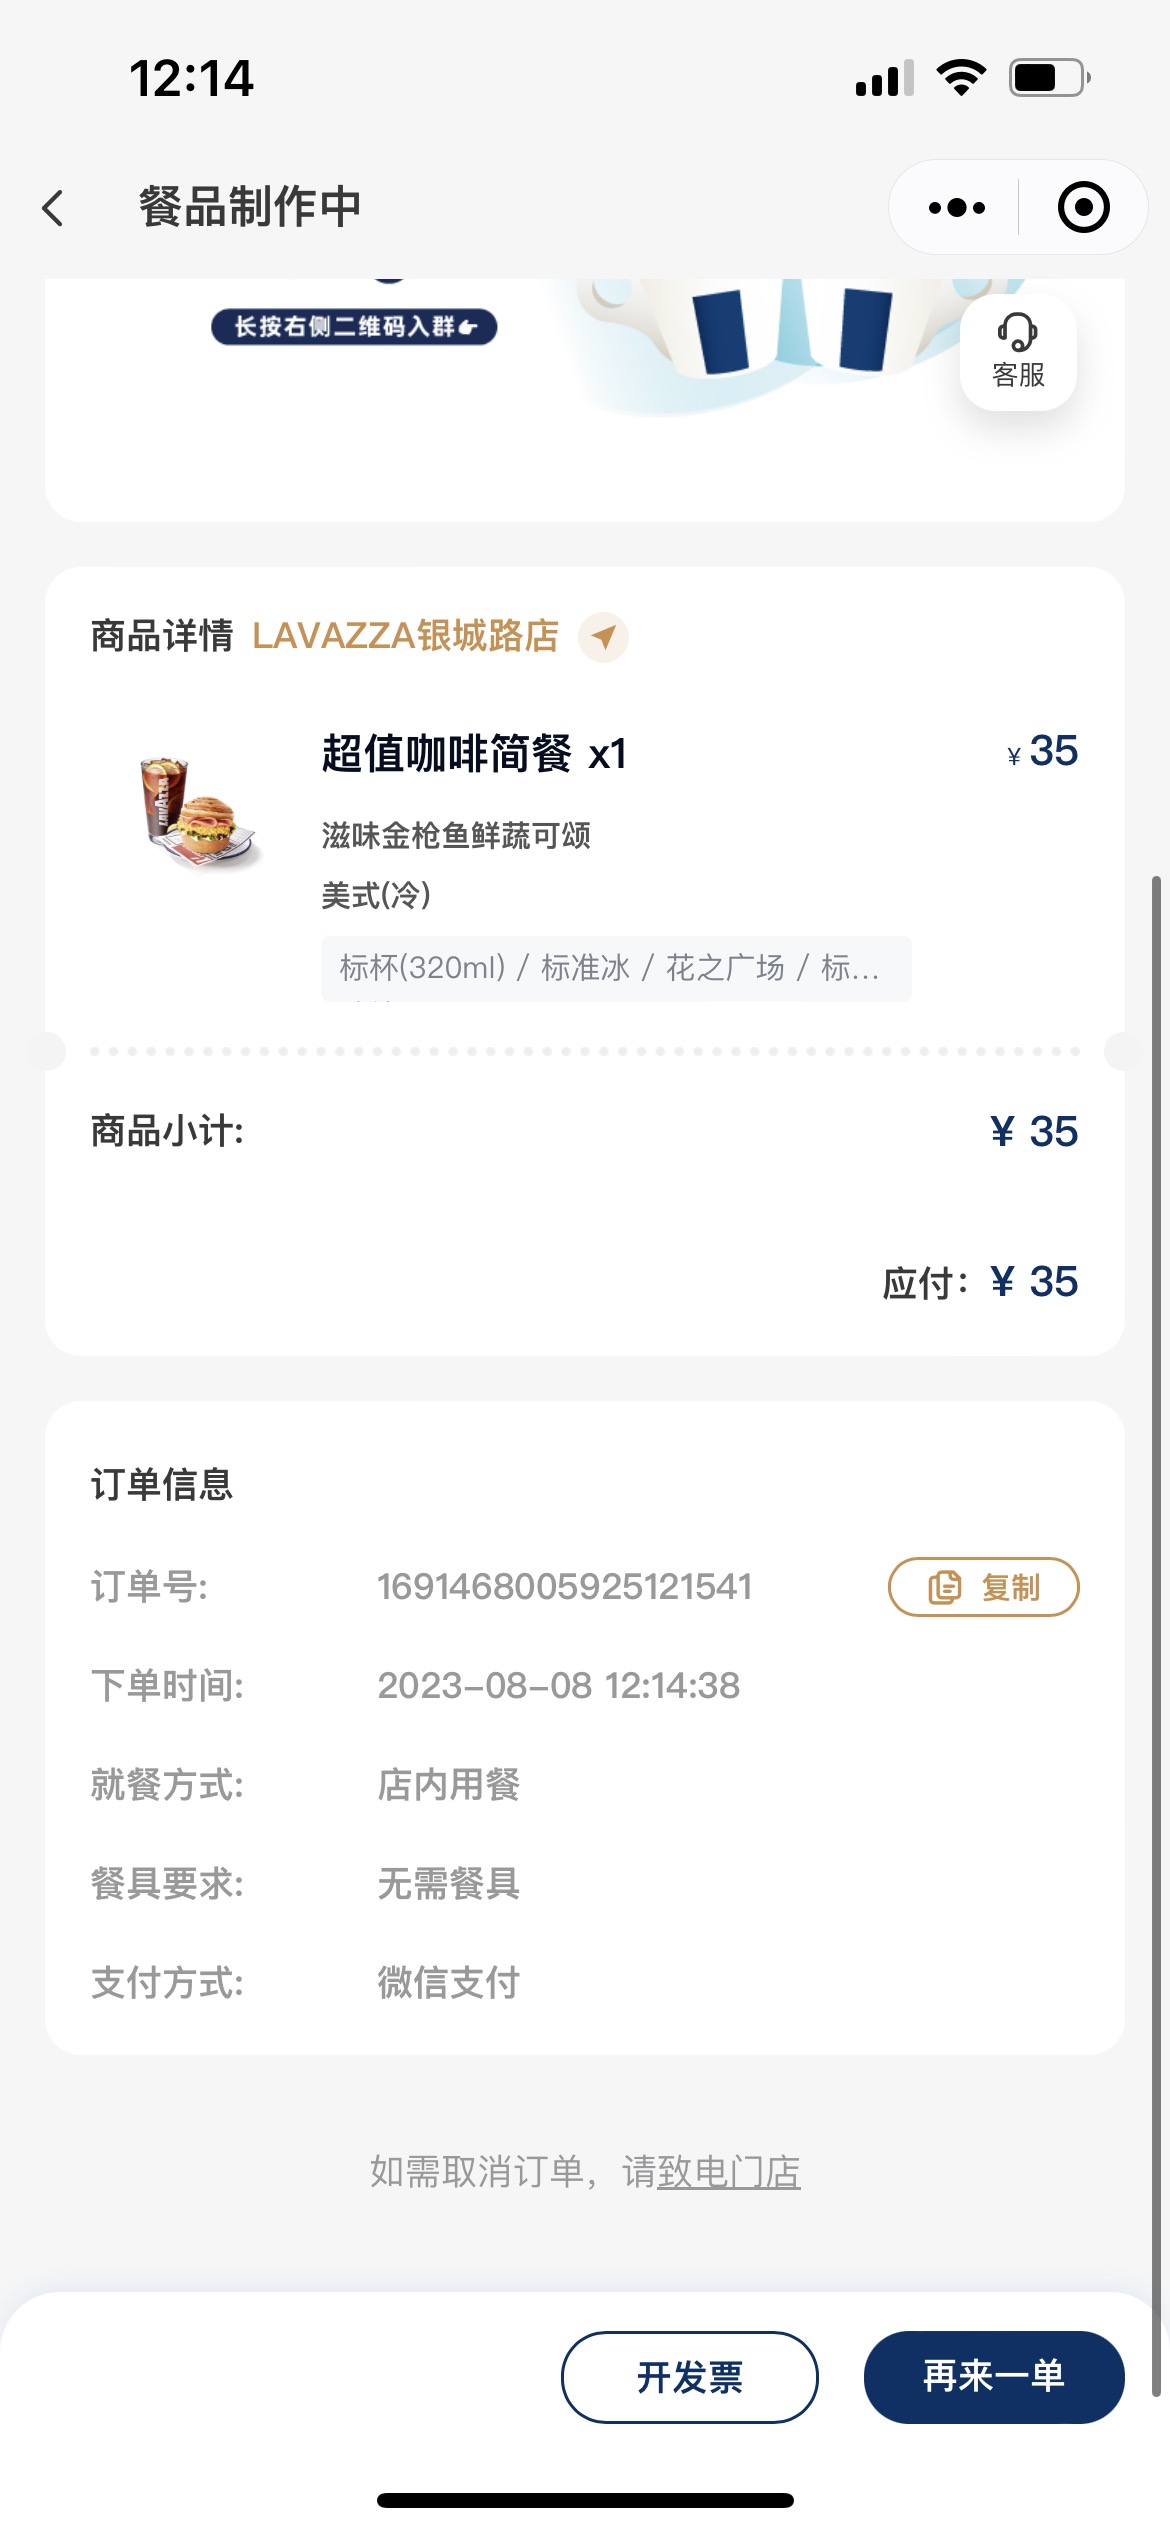Tap the battery status icon

point(1049,77)
